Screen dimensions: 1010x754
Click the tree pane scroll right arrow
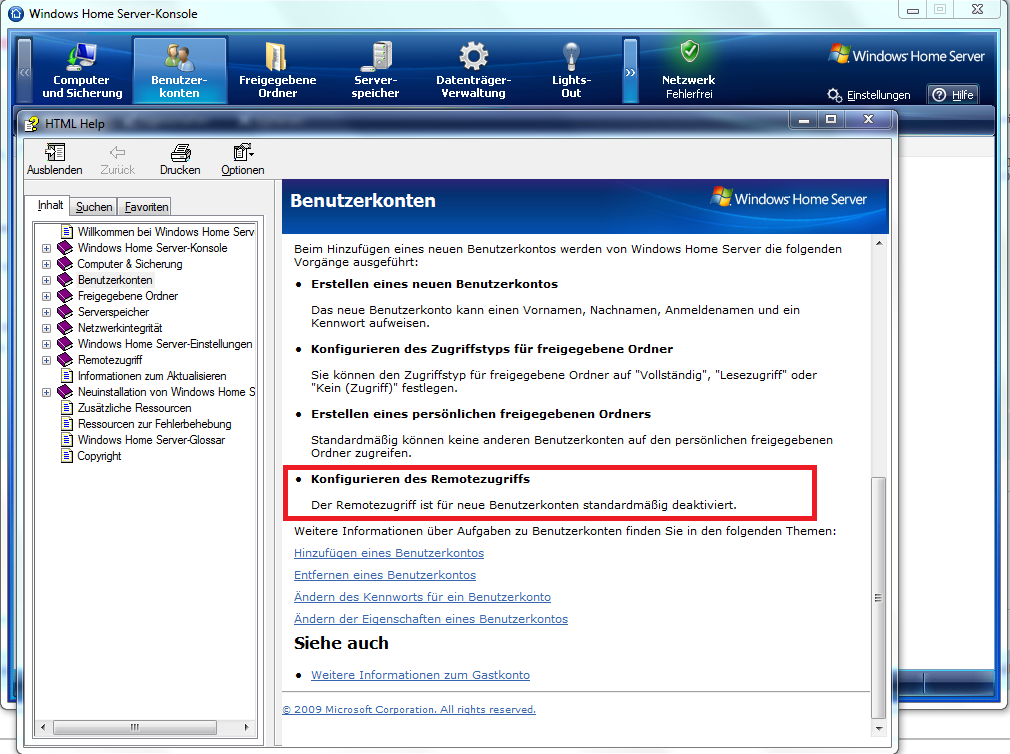coord(246,728)
